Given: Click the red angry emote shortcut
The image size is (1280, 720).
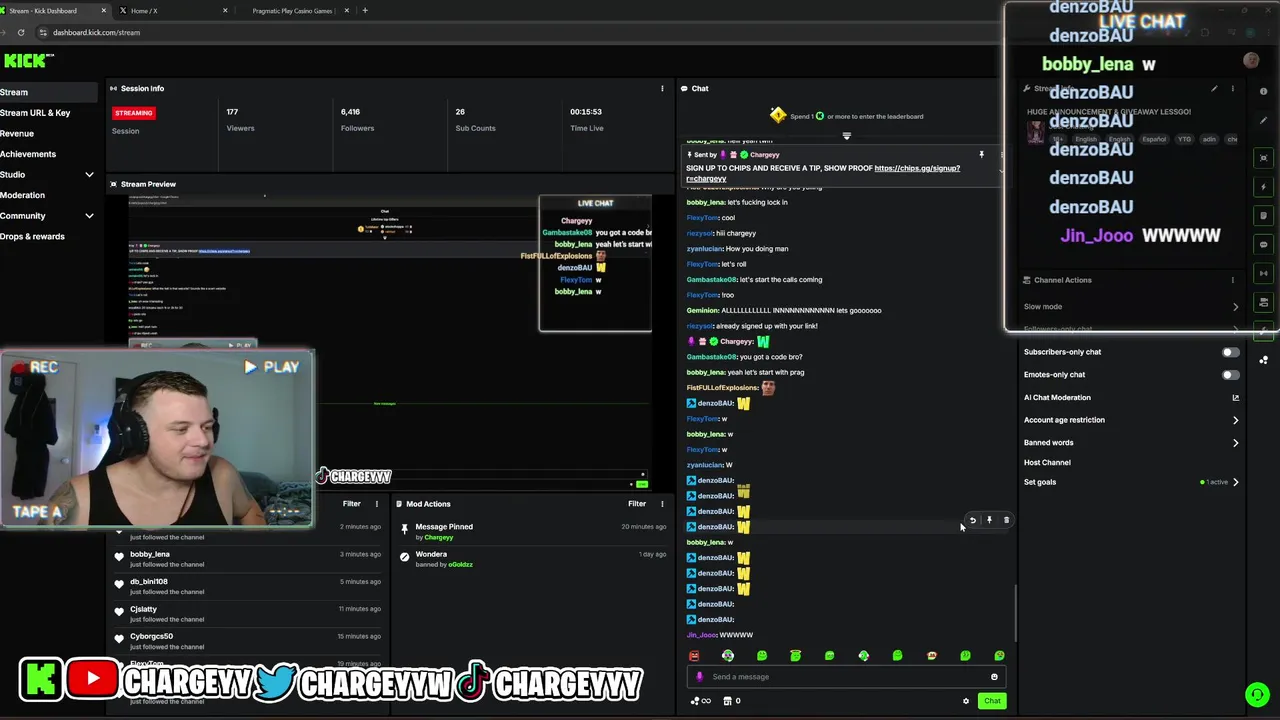Looking at the screenshot, I should 694,656.
